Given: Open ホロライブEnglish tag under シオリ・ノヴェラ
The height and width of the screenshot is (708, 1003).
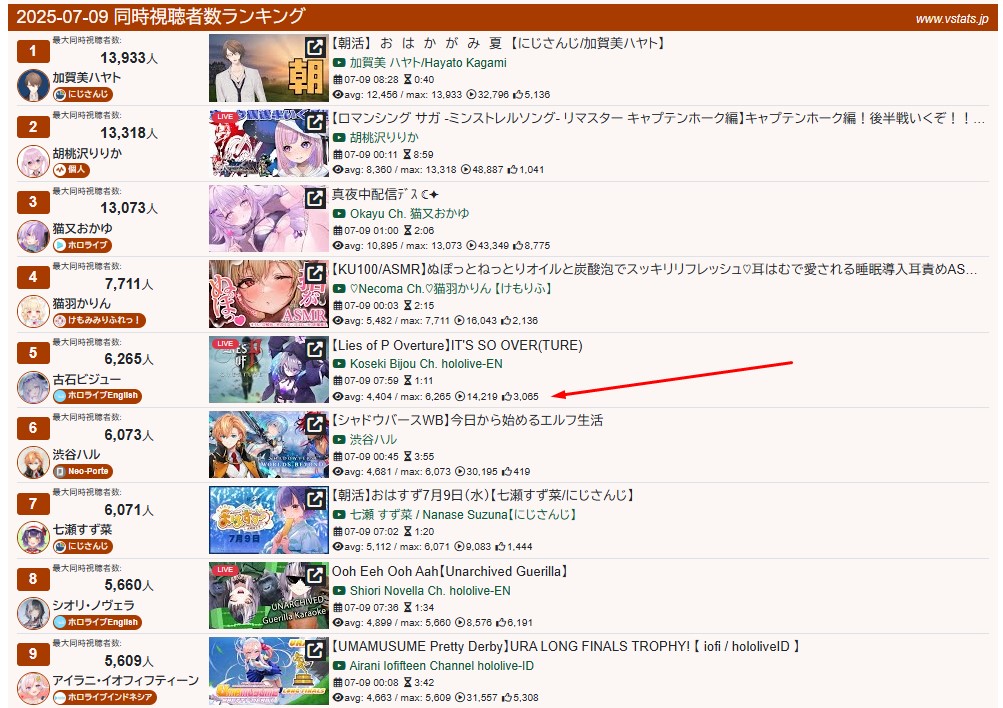Looking at the screenshot, I should (97, 622).
